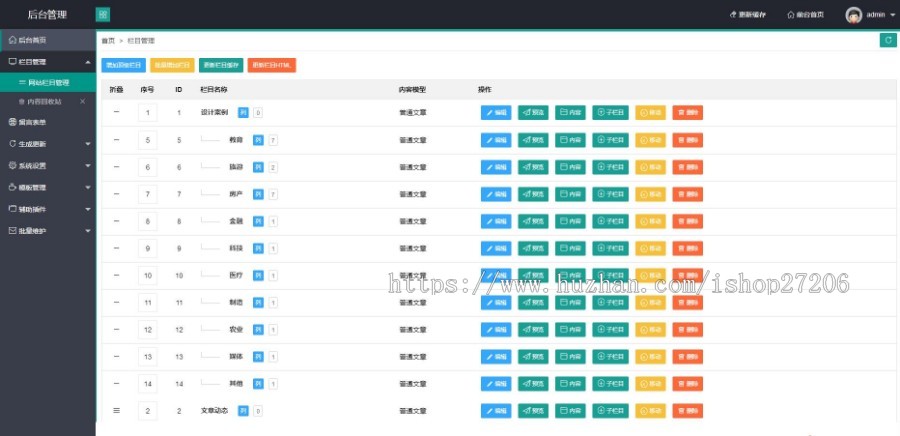Toggle the fold marker on the 金融 row

(x=116, y=221)
